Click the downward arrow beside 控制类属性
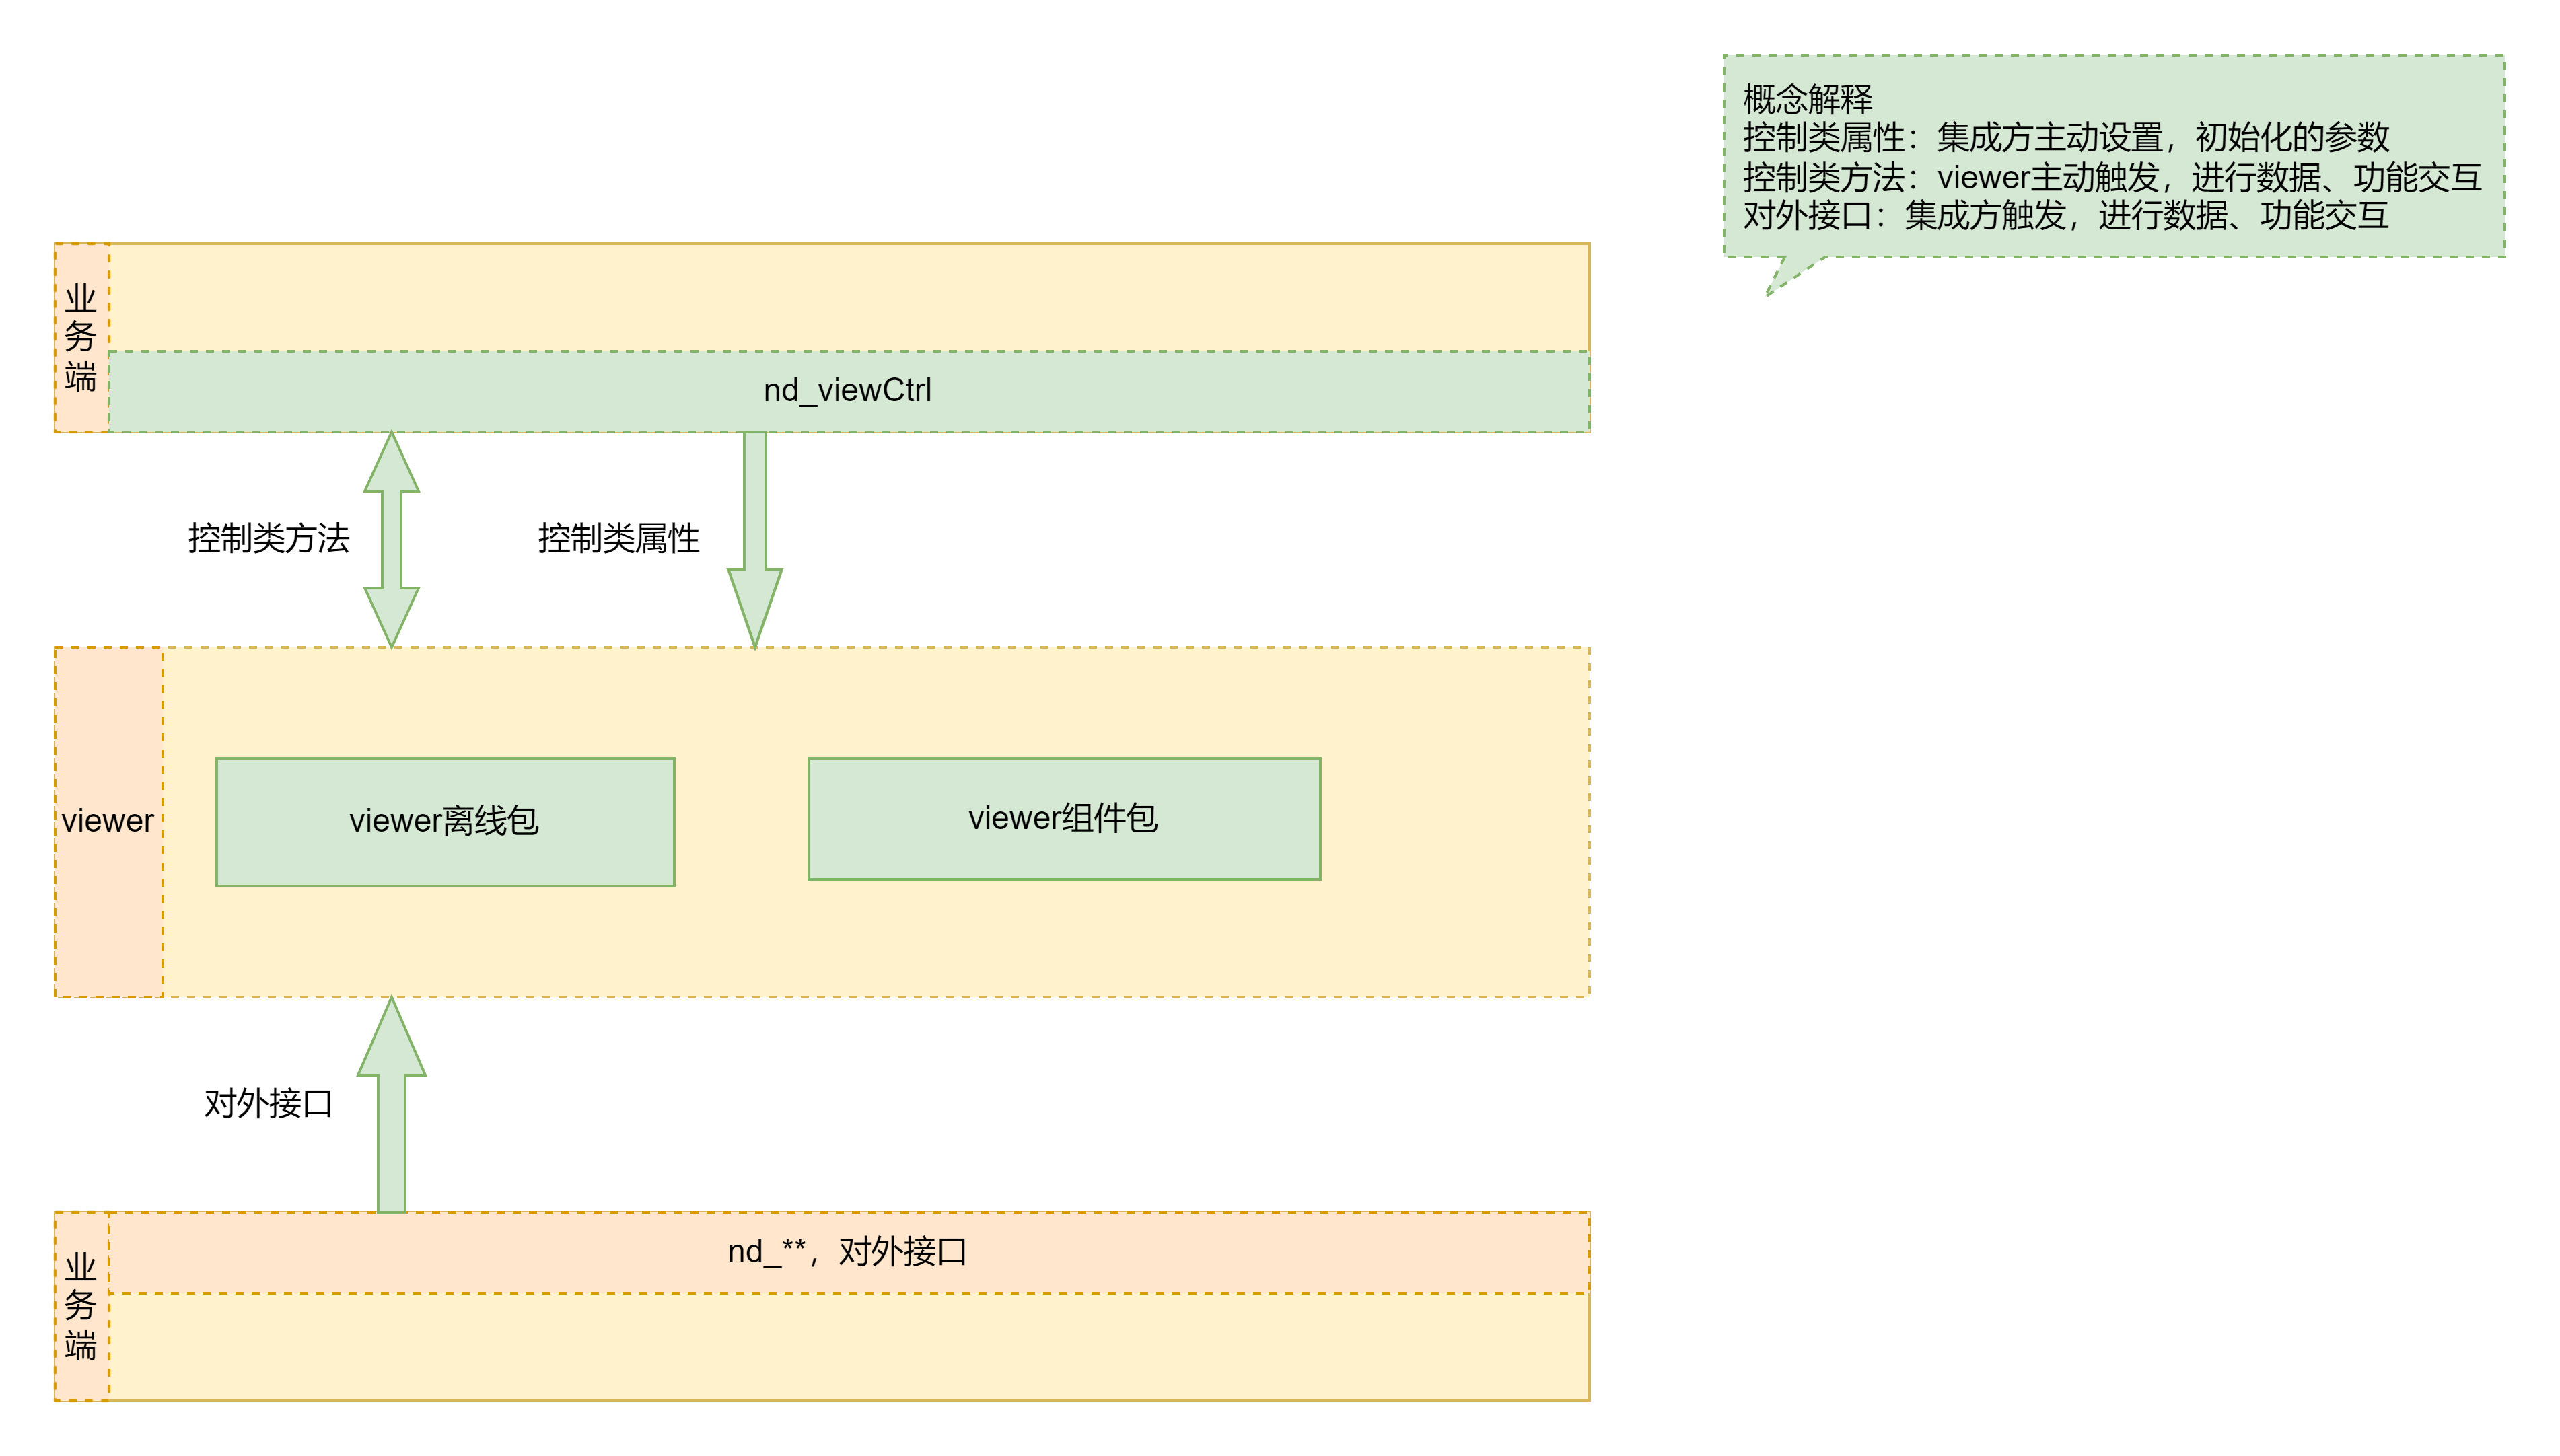The image size is (2560, 1456). (755, 540)
